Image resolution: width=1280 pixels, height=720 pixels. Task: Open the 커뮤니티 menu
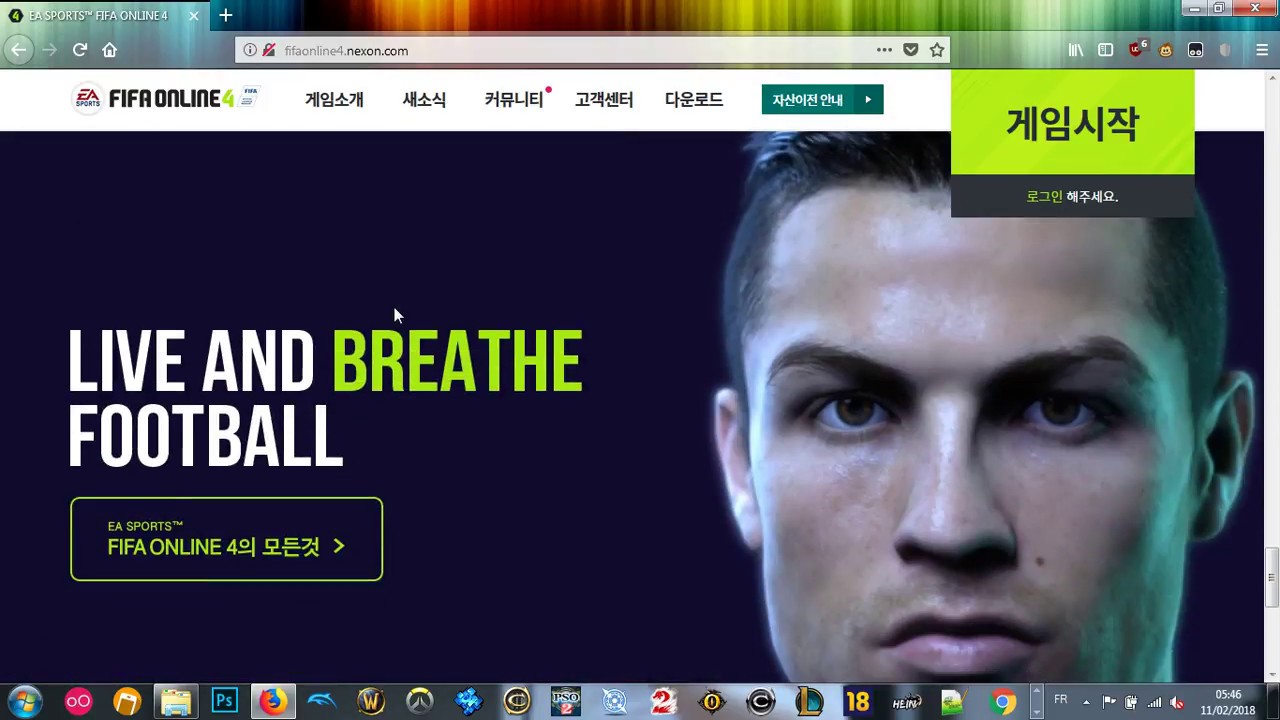pyautogui.click(x=514, y=100)
